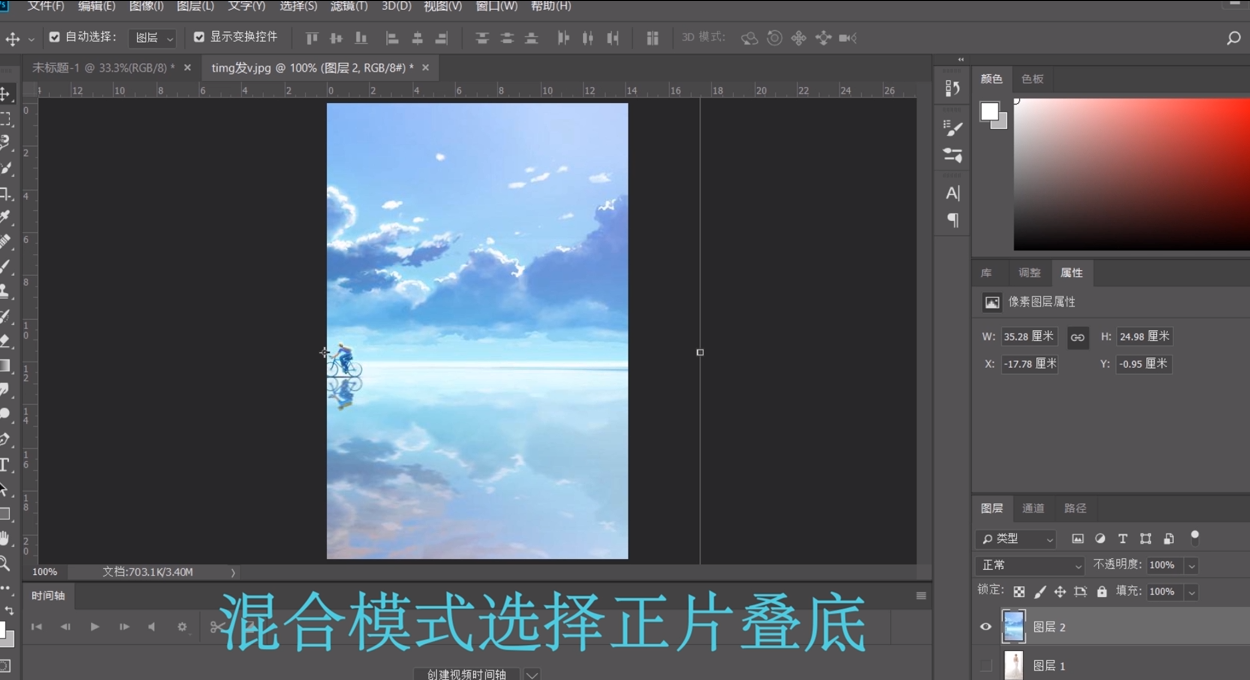This screenshot has width=1250, height=680.
Task: Click distribute top edges icon
Action: tap(482, 38)
